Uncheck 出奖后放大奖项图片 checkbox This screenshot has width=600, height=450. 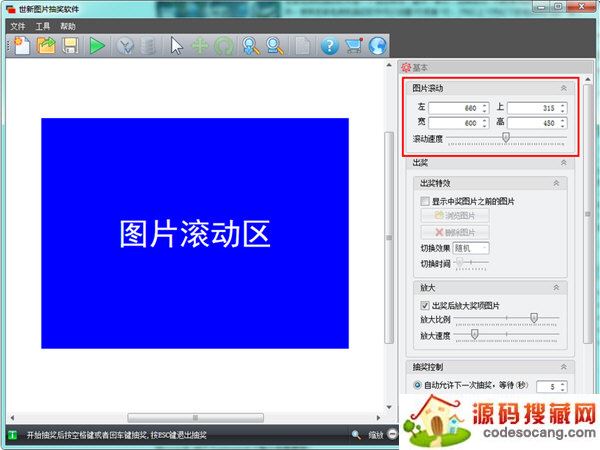(x=425, y=305)
